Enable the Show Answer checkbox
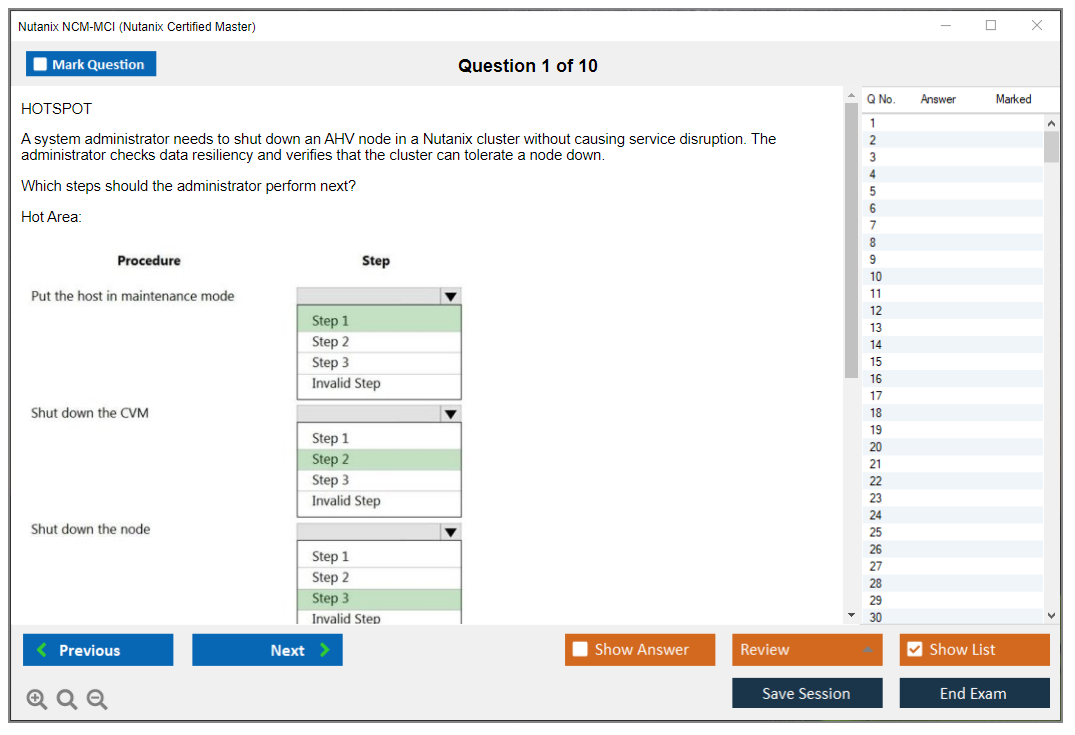This screenshot has width=1075, height=735. coord(581,650)
